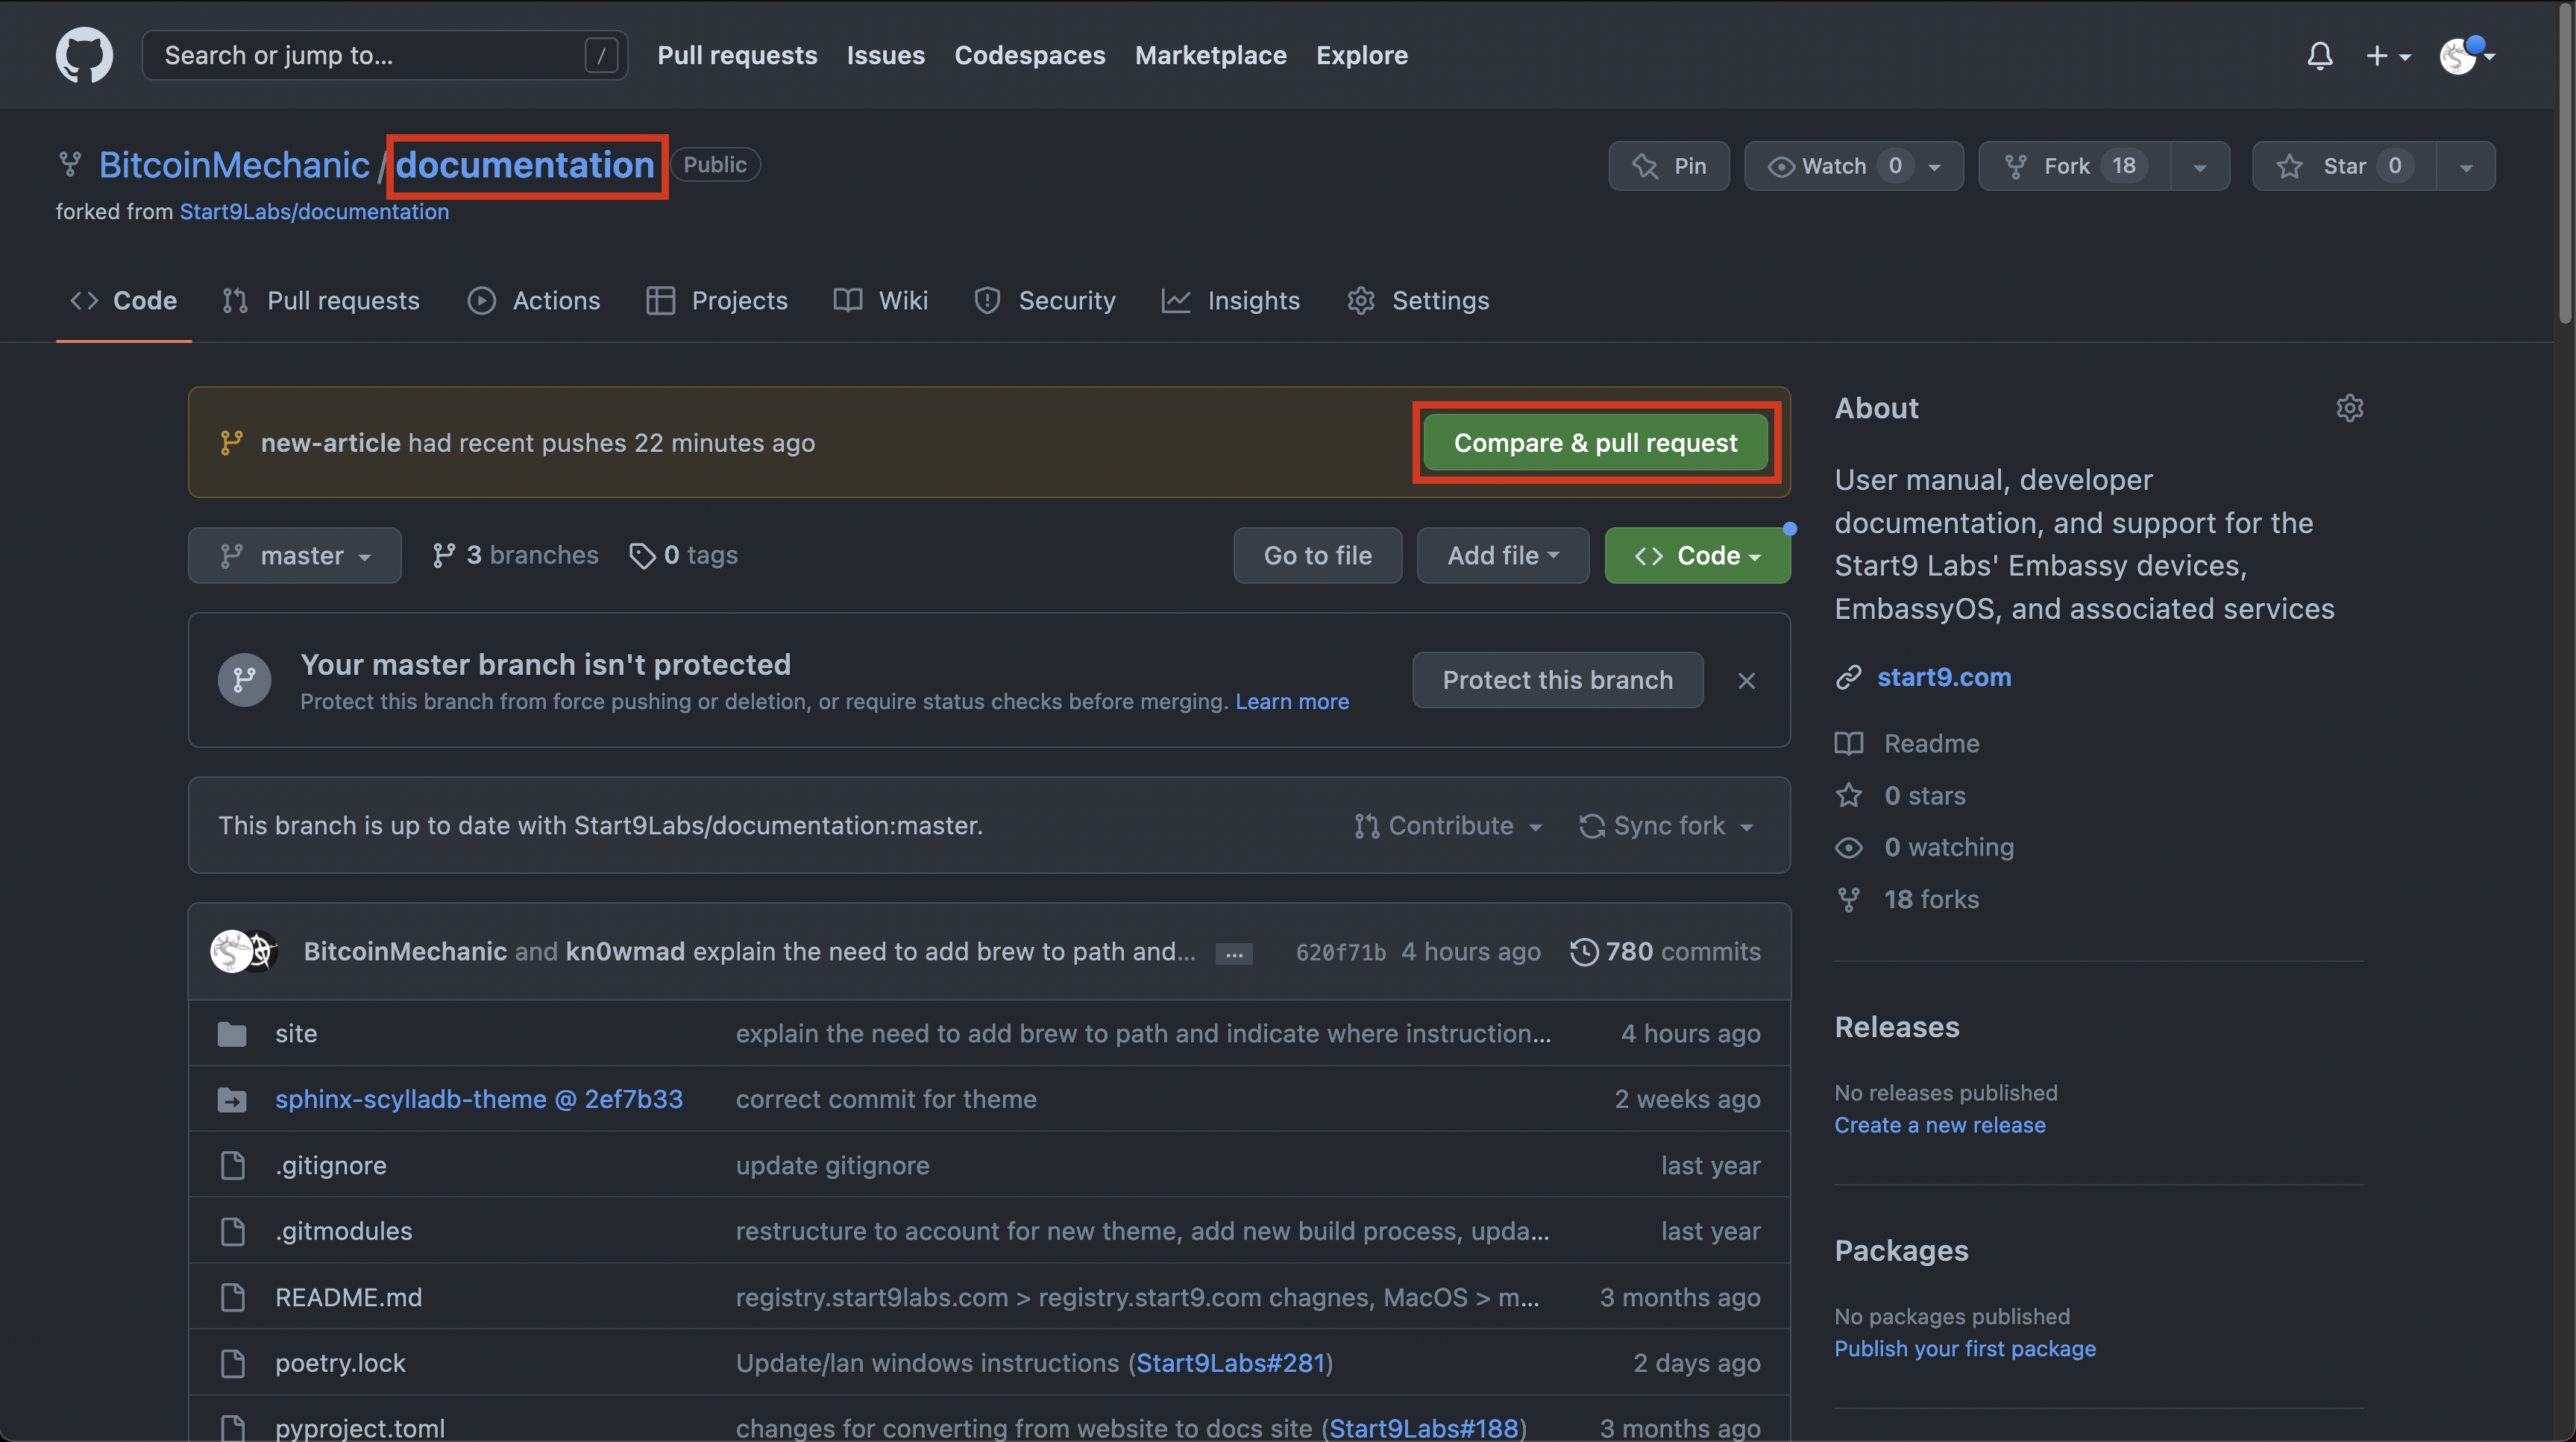The width and height of the screenshot is (2576, 1442).
Task: Pin this repository to profile
Action: click(1668, 166)
